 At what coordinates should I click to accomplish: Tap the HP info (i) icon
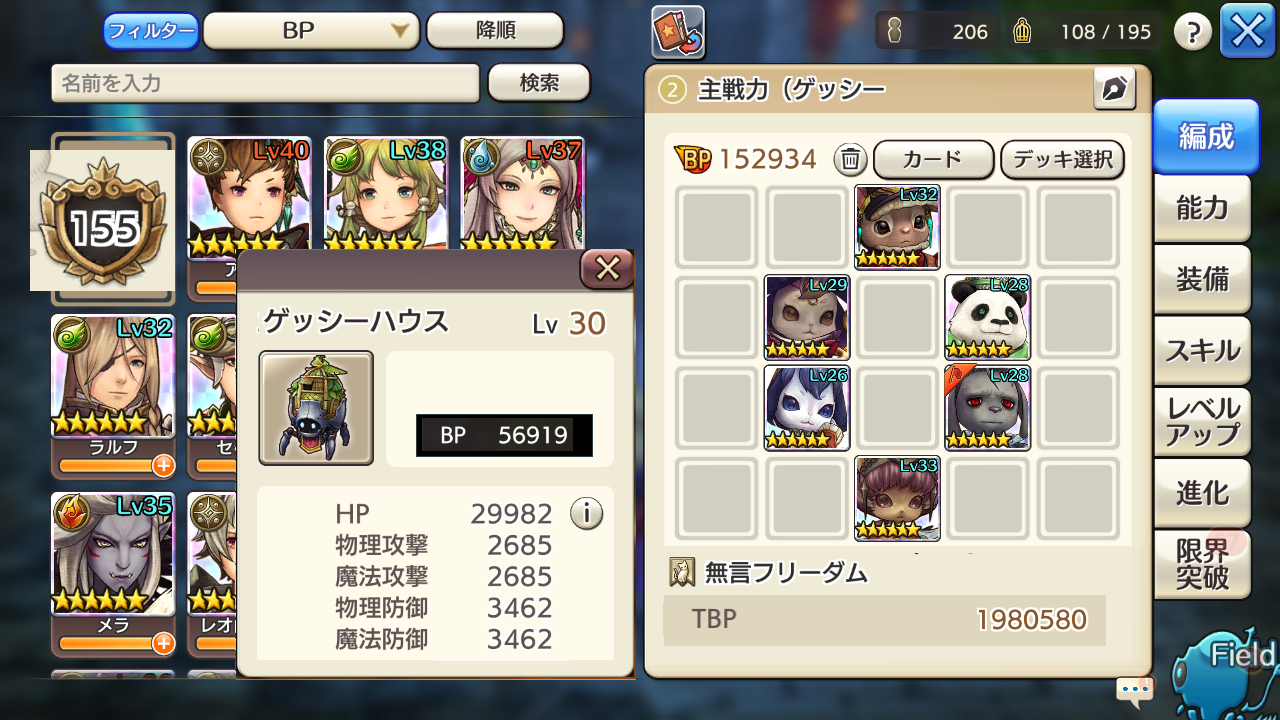[586, 514]
